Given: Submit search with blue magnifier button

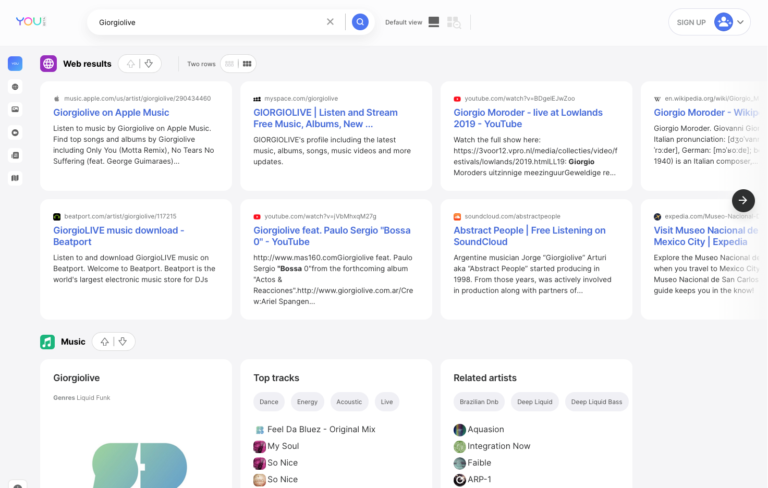Looking at the screenshot, I should [x=360, y=22].
